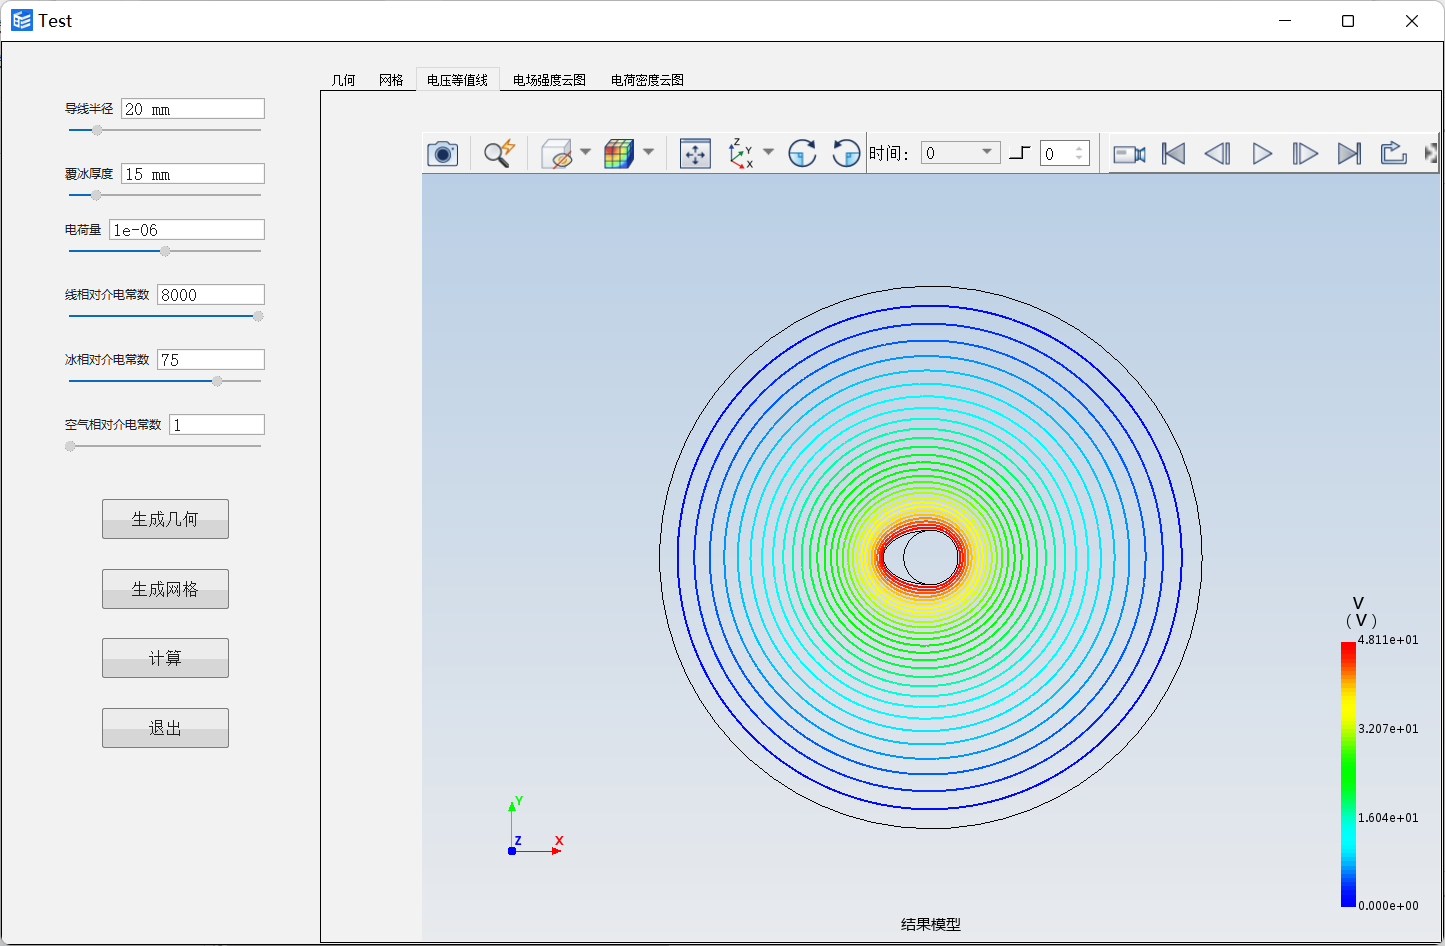1445x946 pixels.
Task: Click the box visibility view icon
Action: coord(557,153)
